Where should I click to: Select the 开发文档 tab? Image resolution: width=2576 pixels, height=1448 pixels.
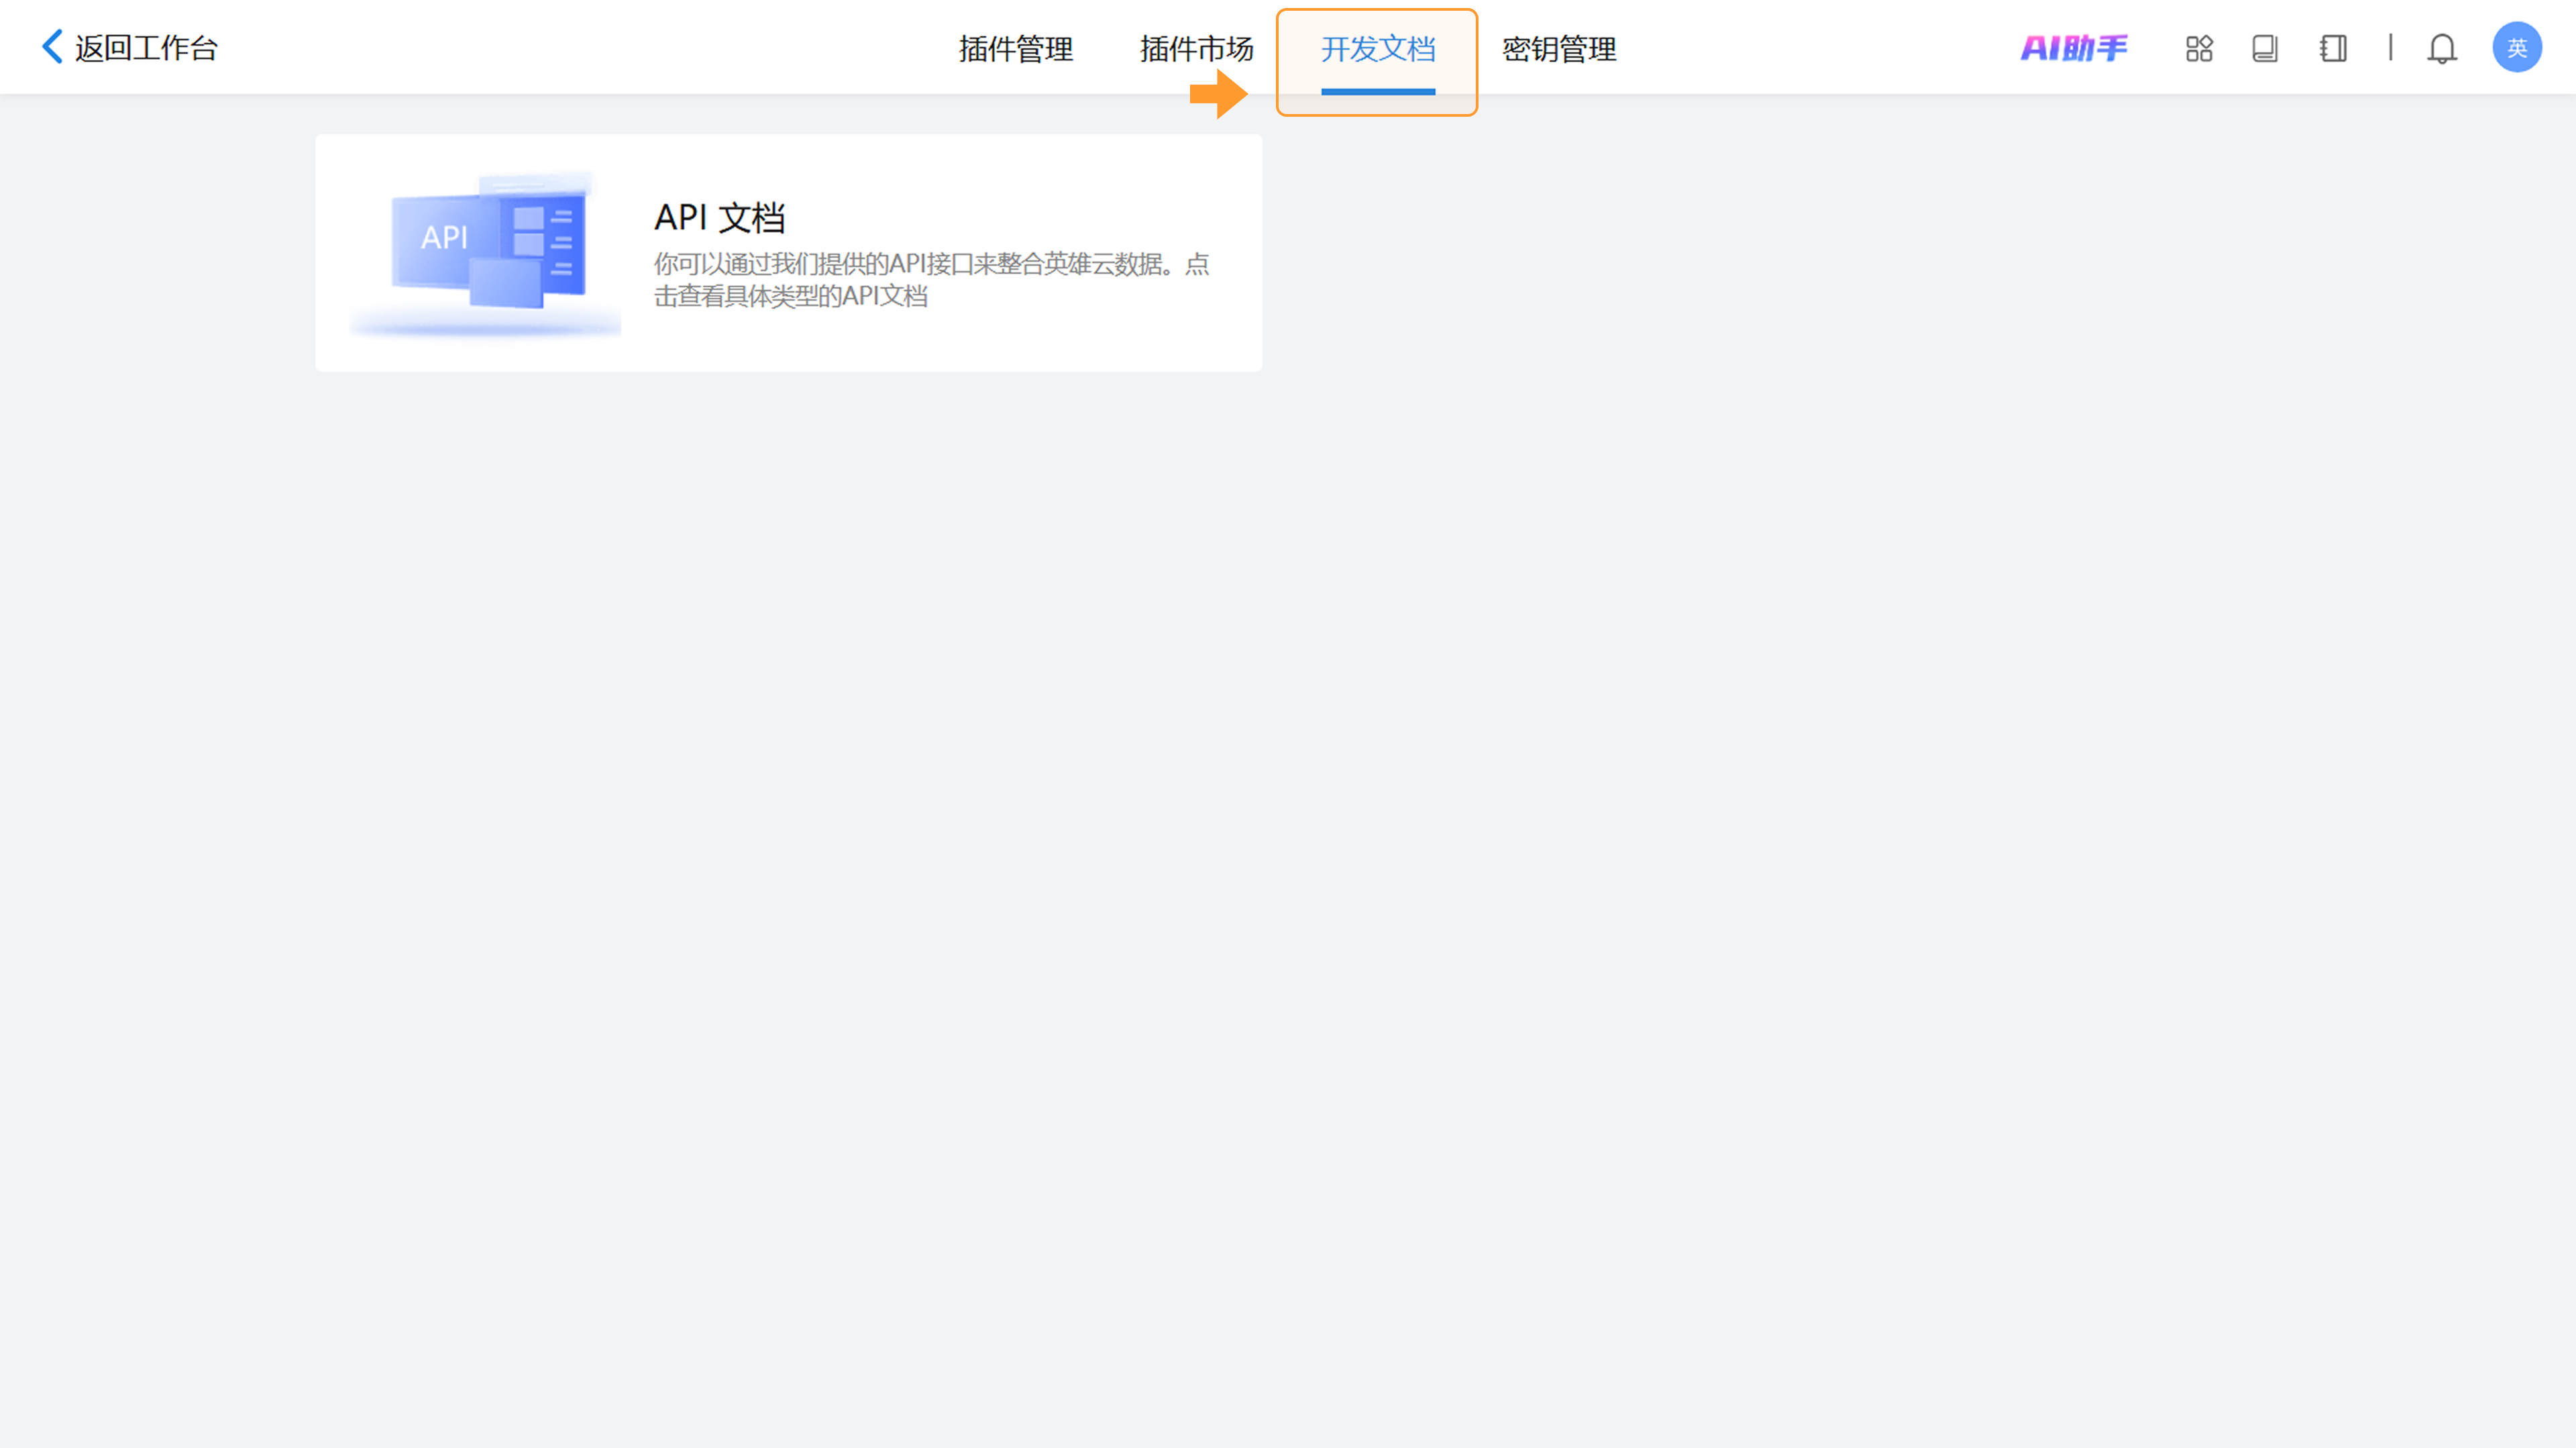pos(1378,49)
